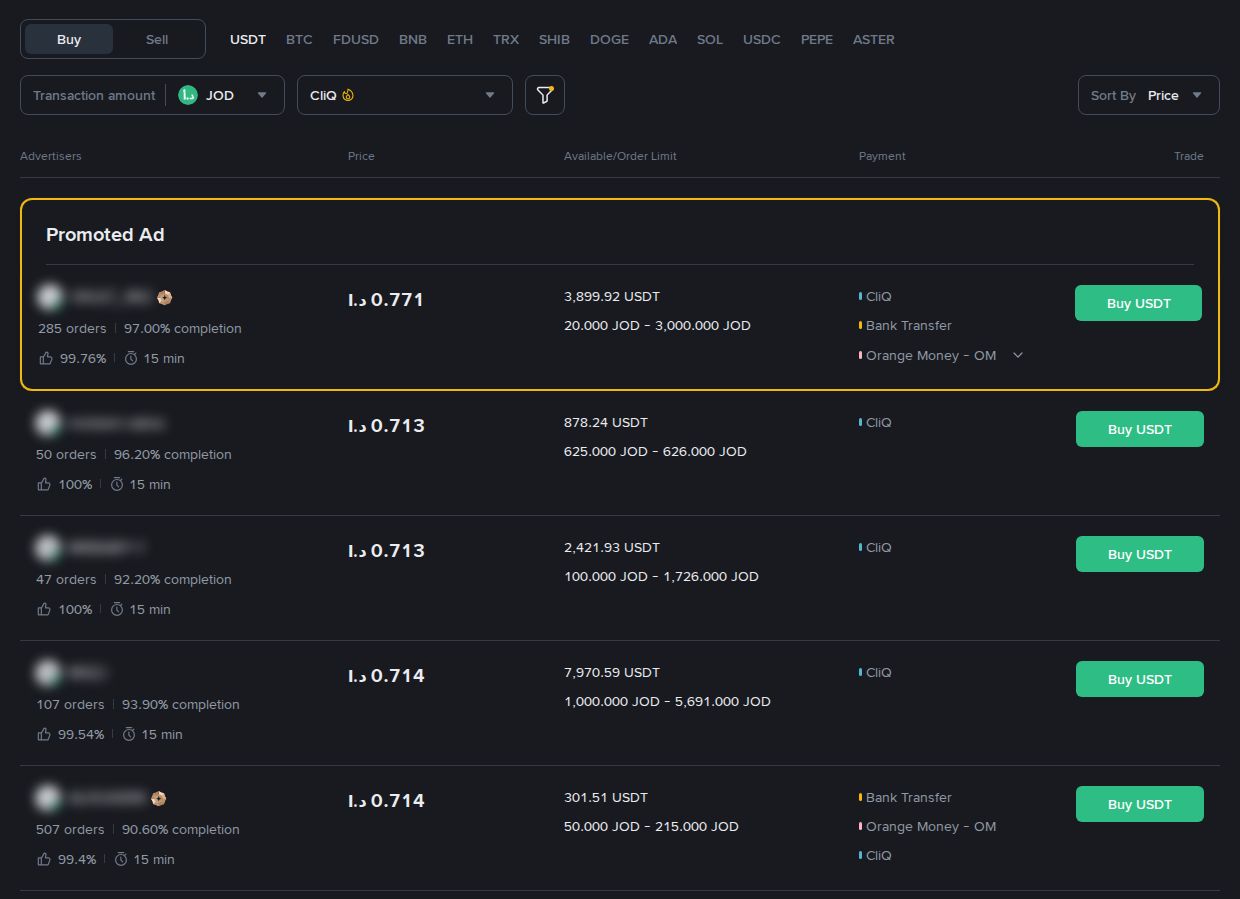Click the Transaction amount input field
Viewport: 1240px width, 899px height.
pyautogui.click(x=94, y=95)
